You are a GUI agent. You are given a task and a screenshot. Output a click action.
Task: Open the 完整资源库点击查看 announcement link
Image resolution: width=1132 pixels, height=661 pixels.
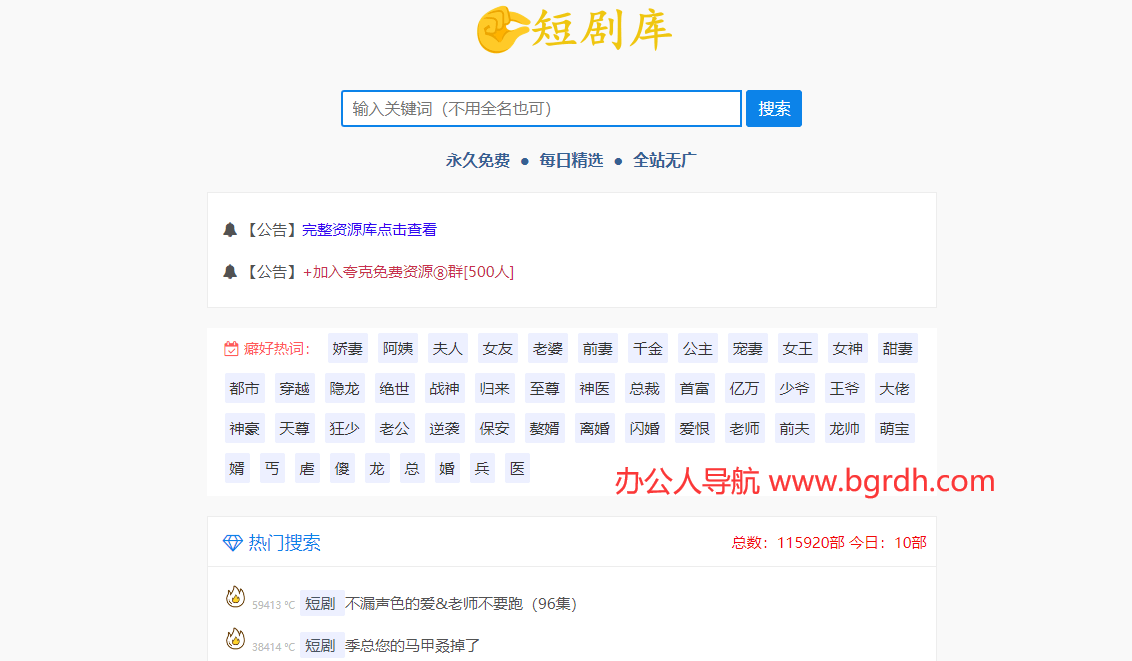pos(369,230)
